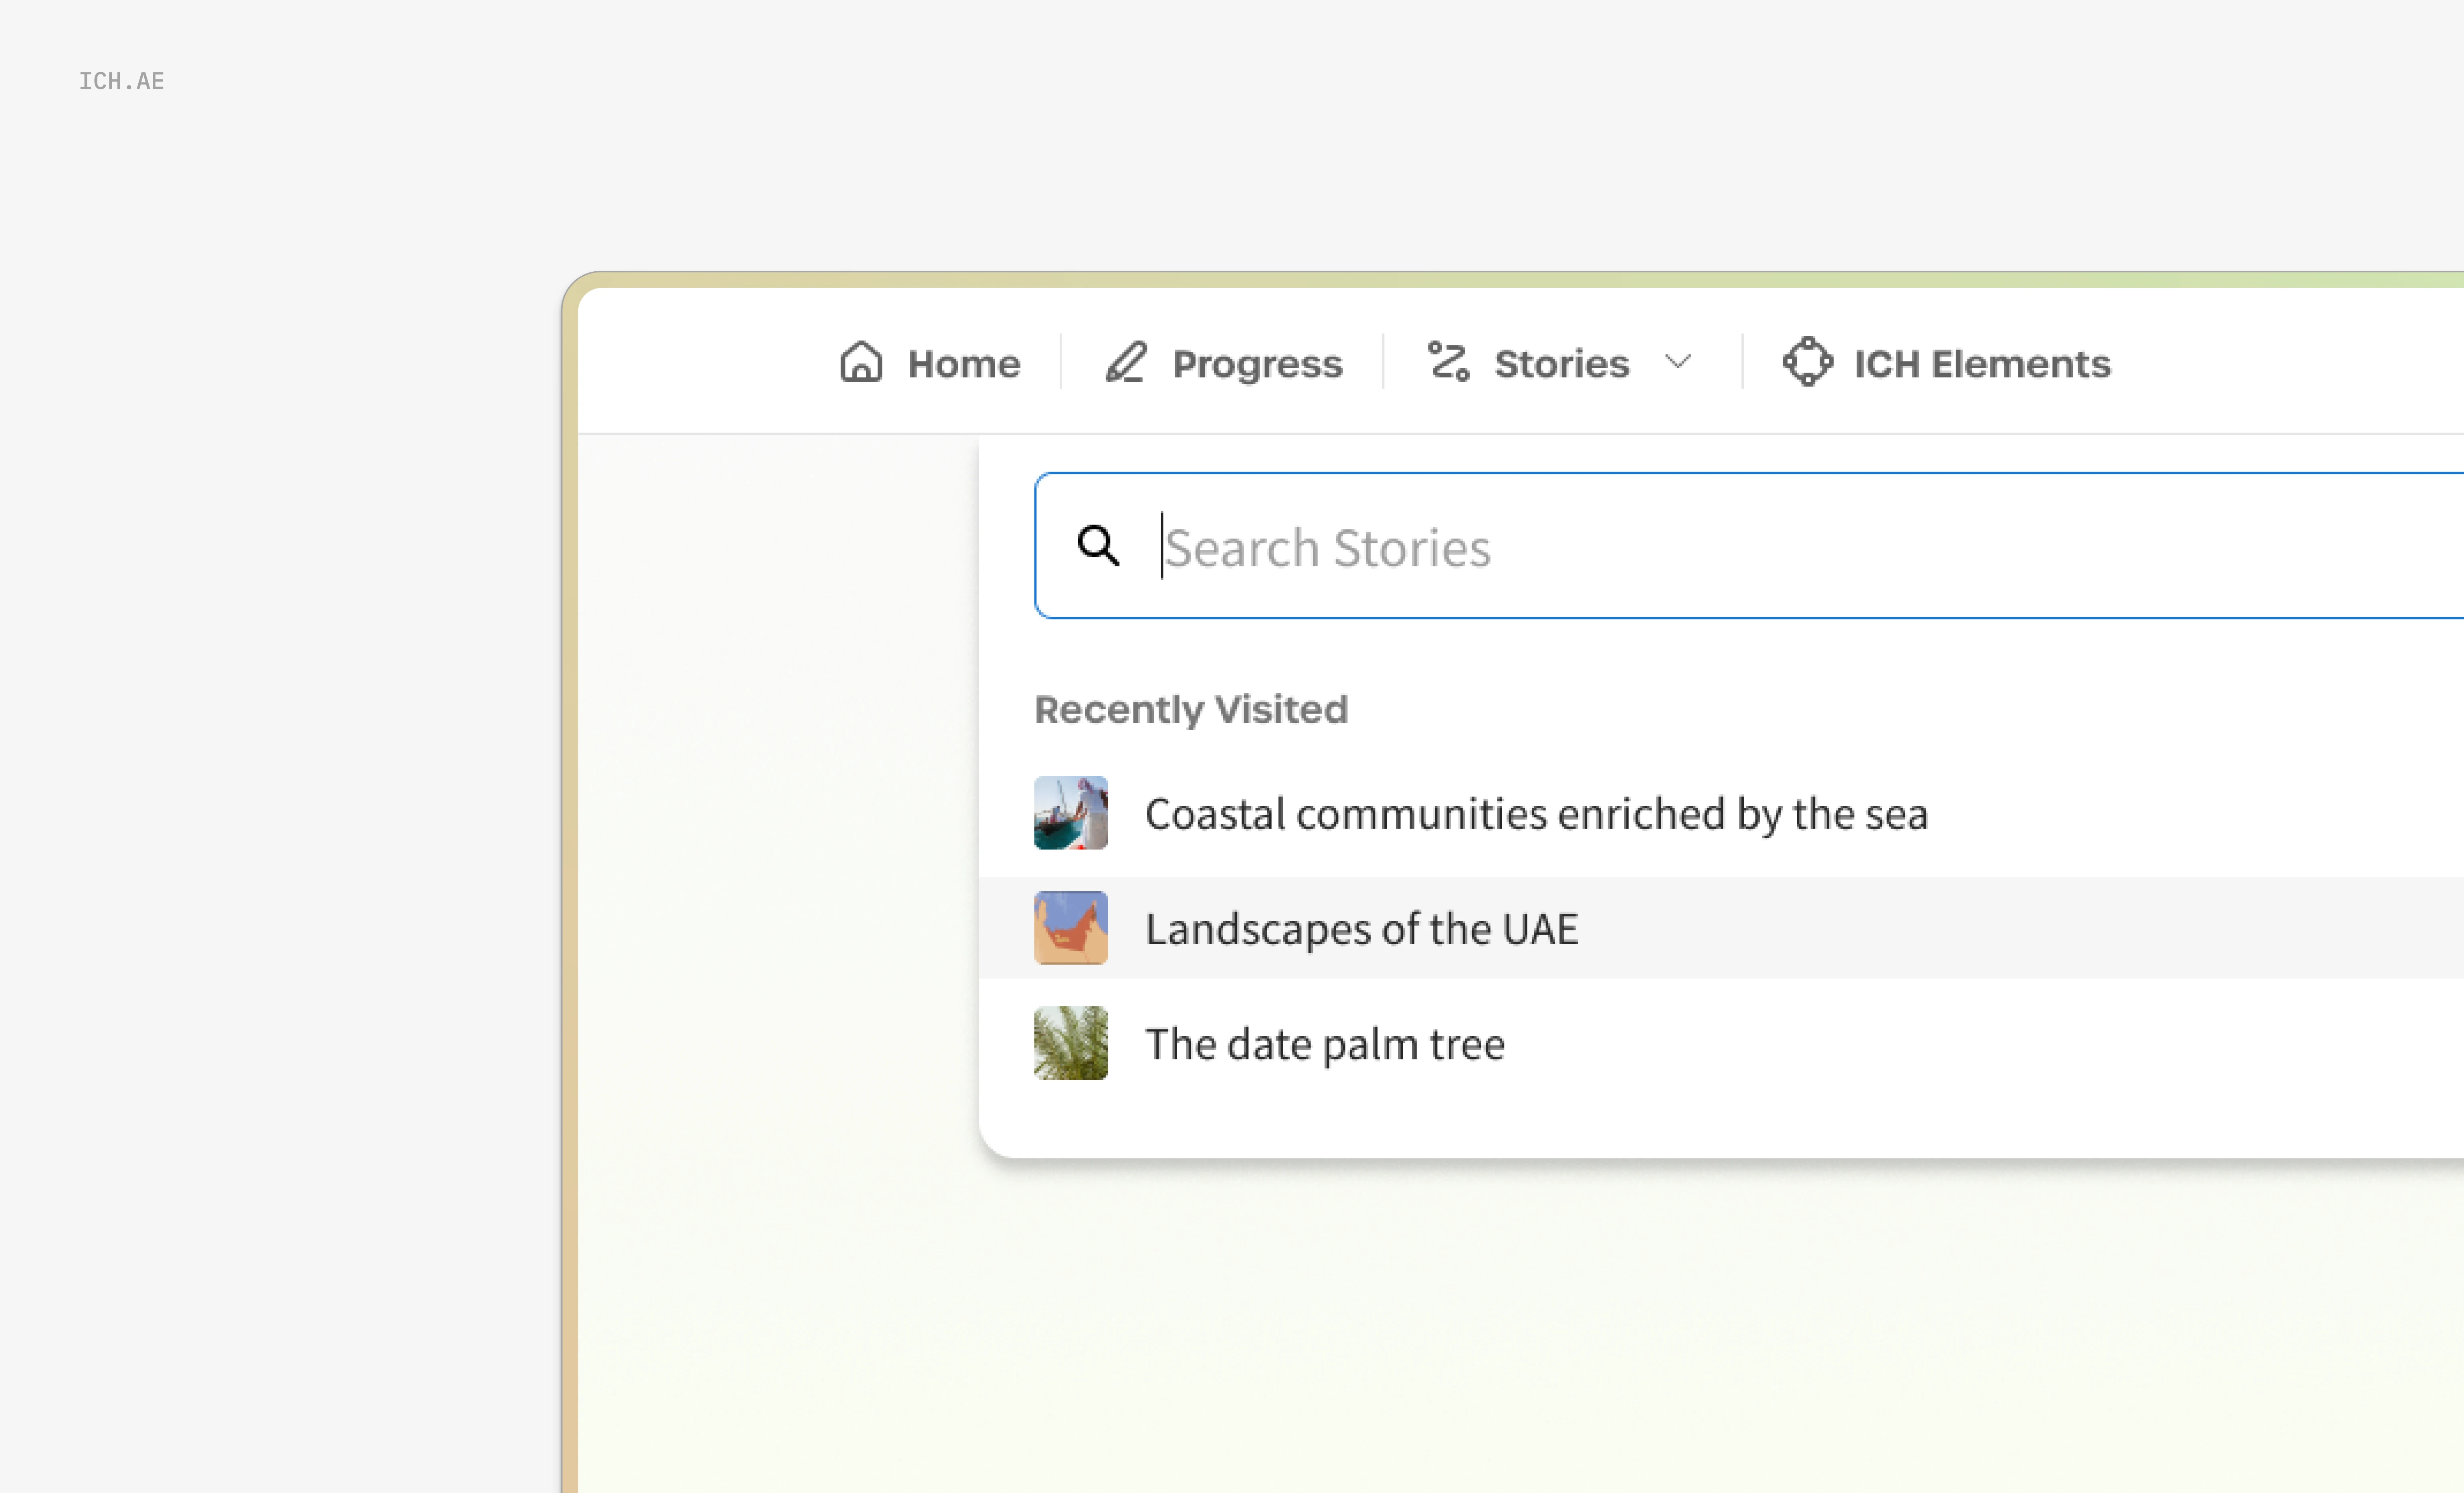Click inside the Search Stories field
Screen dimensions: 2464x1493
click(x=1500, y=546)
